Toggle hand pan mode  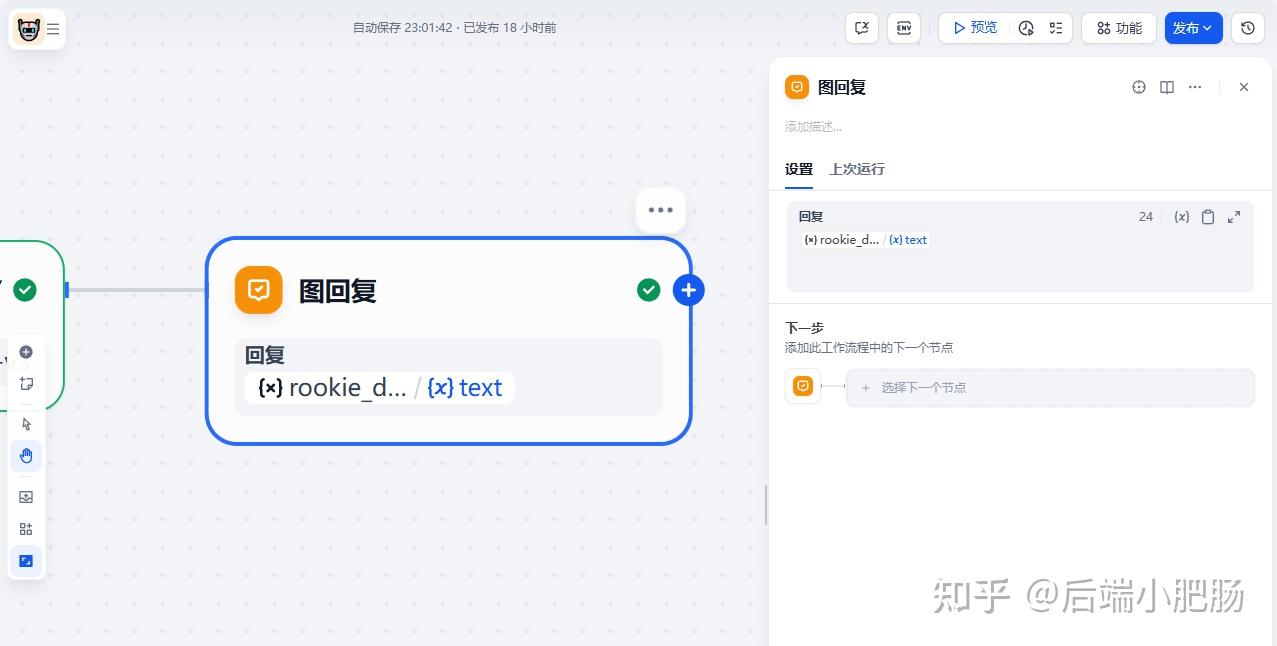[26, 456]
